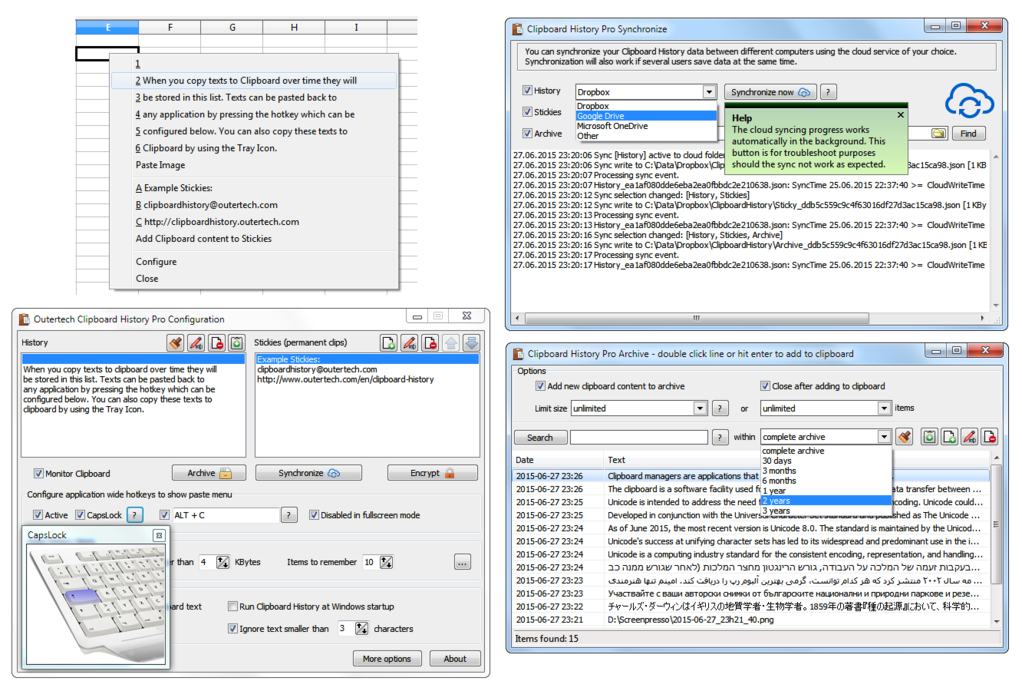Toggle the checkbox beside ALT + C

(x=165, y=515)
